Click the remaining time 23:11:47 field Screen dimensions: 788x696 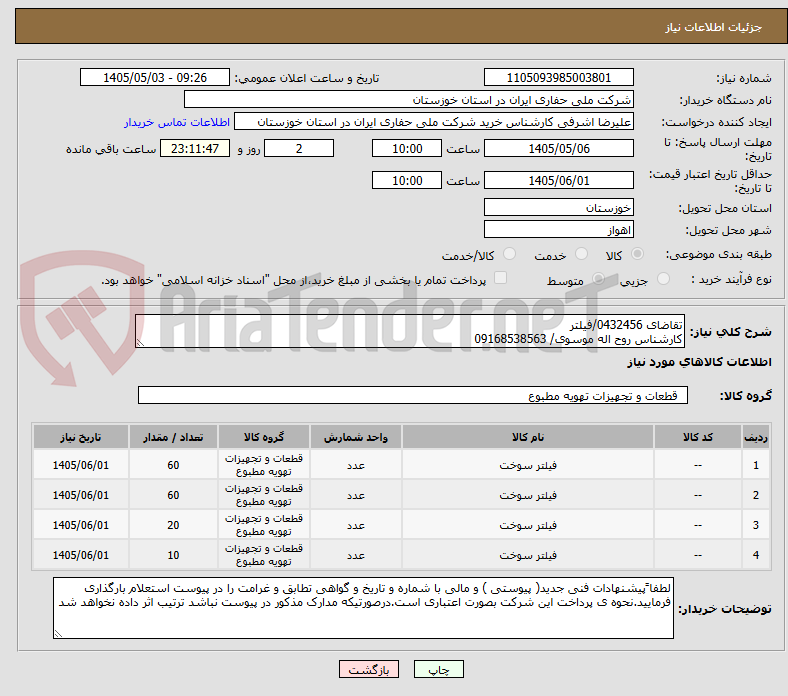[195, 148]
